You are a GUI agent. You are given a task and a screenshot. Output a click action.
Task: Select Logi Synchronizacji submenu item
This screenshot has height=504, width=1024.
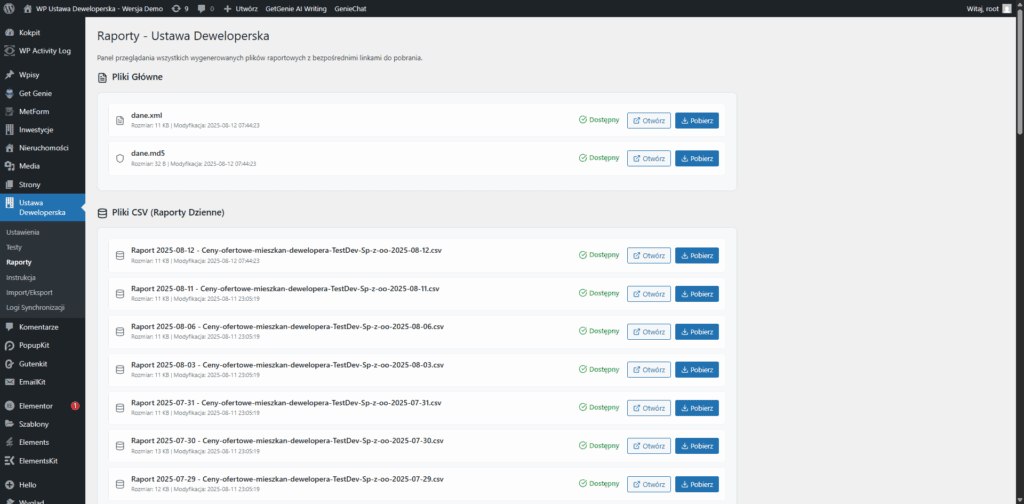coord(35,307)
